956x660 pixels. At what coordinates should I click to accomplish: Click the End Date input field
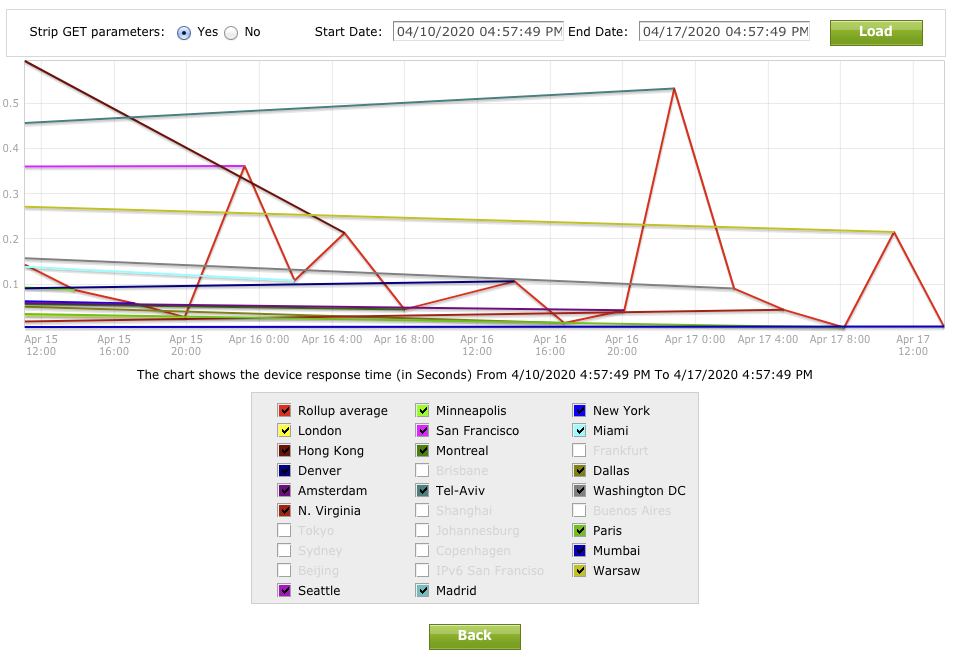(724, 32)
